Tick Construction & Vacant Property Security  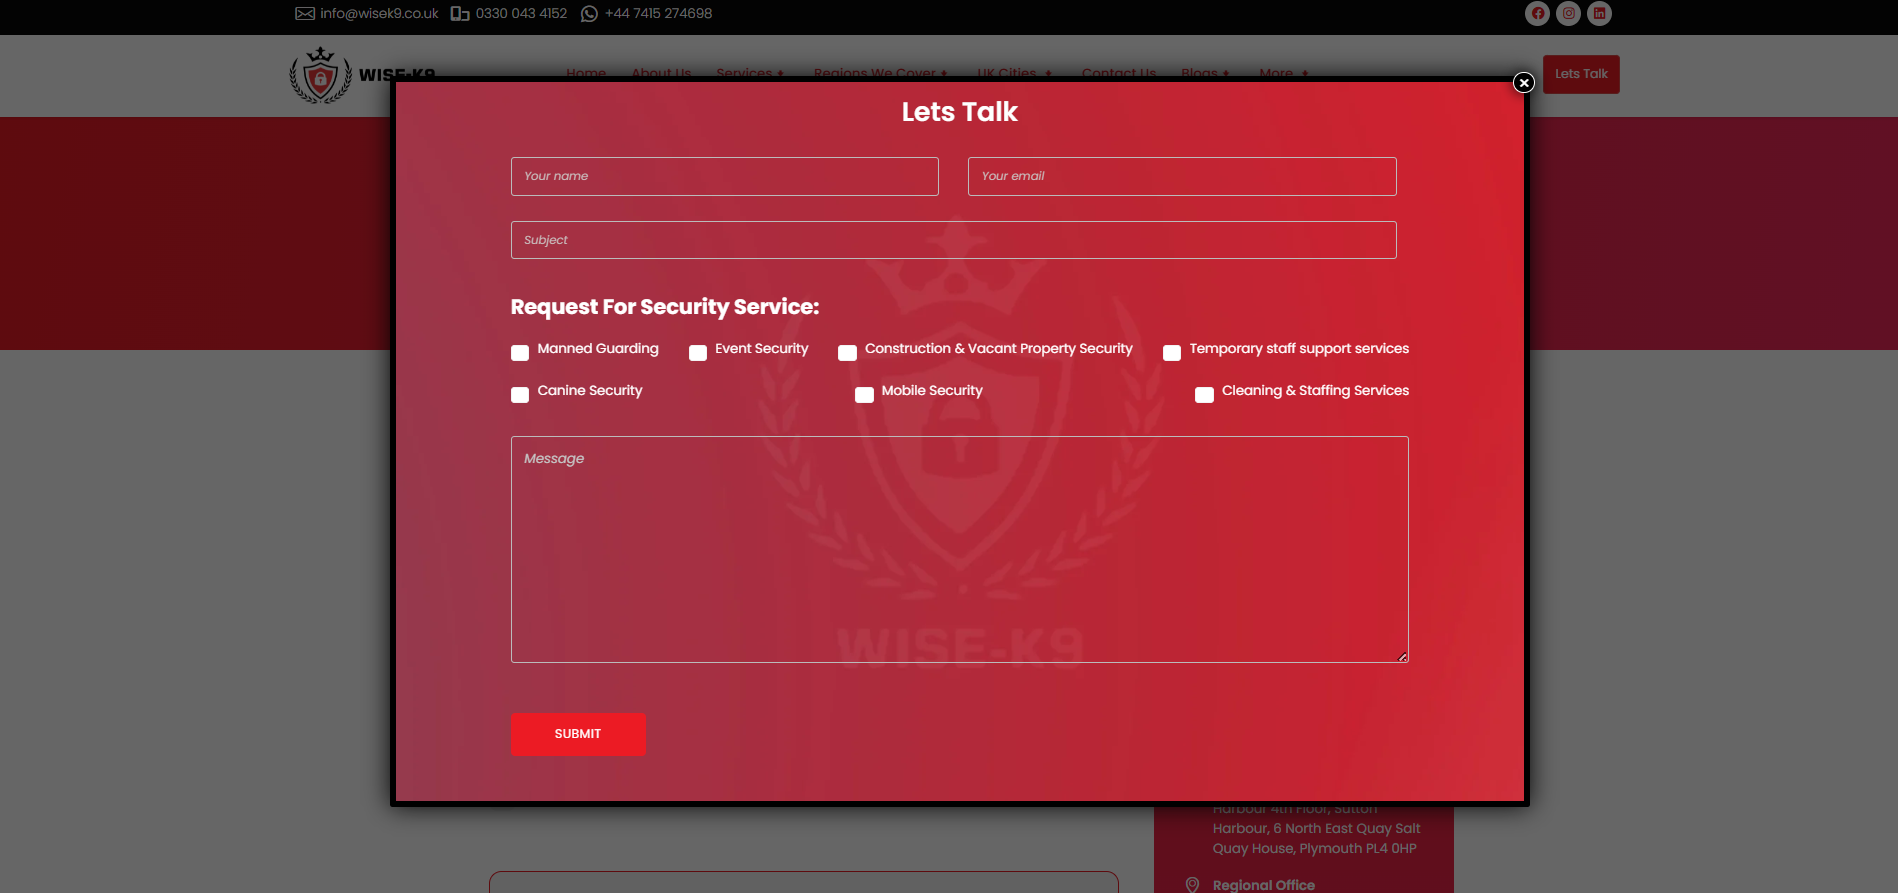coord(847,352)
